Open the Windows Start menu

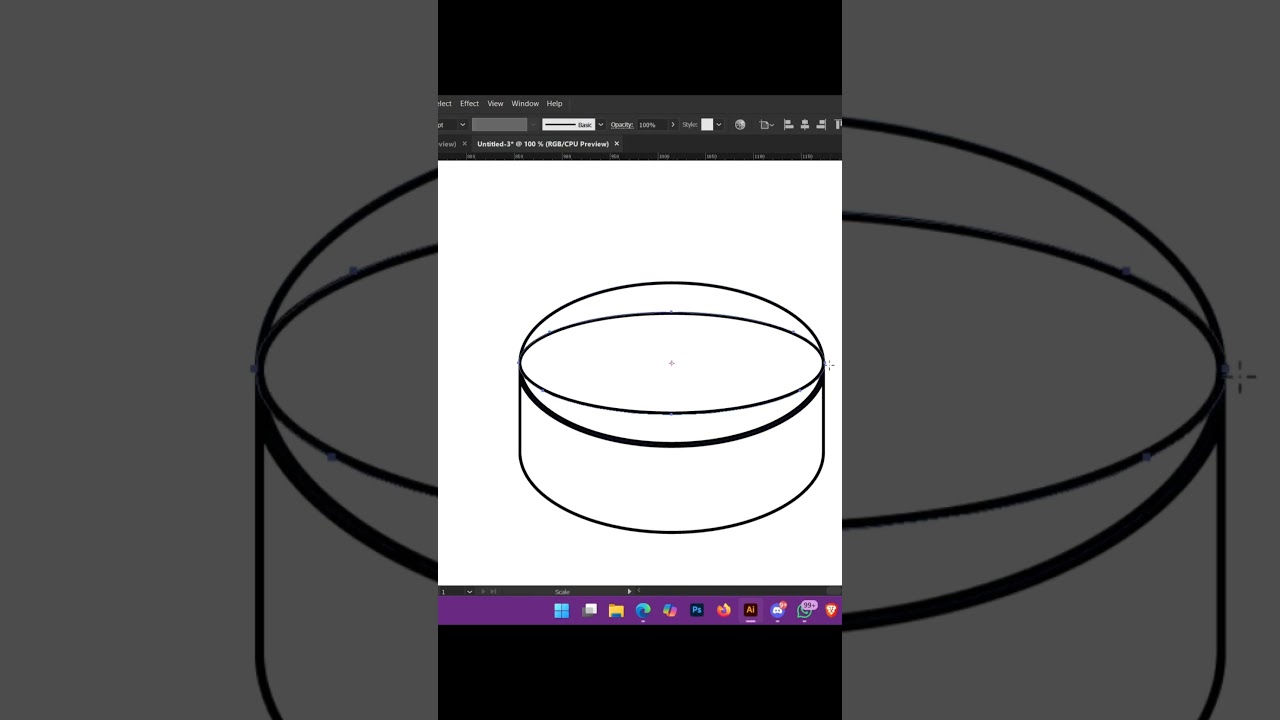pos(562,610)
